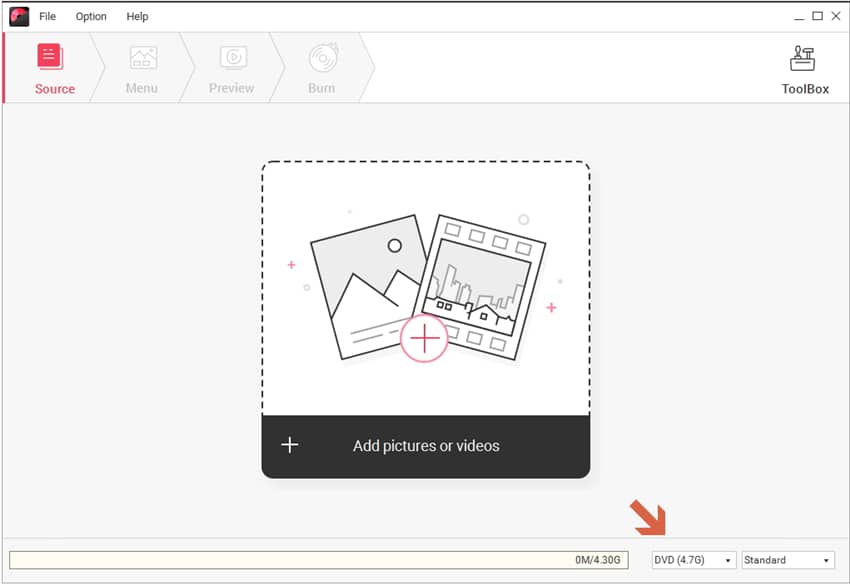The width and height of the screenshot is (850, 585).
Task: Click the 0M/4.30G disc capacity bar
Action: coord(318,560)
